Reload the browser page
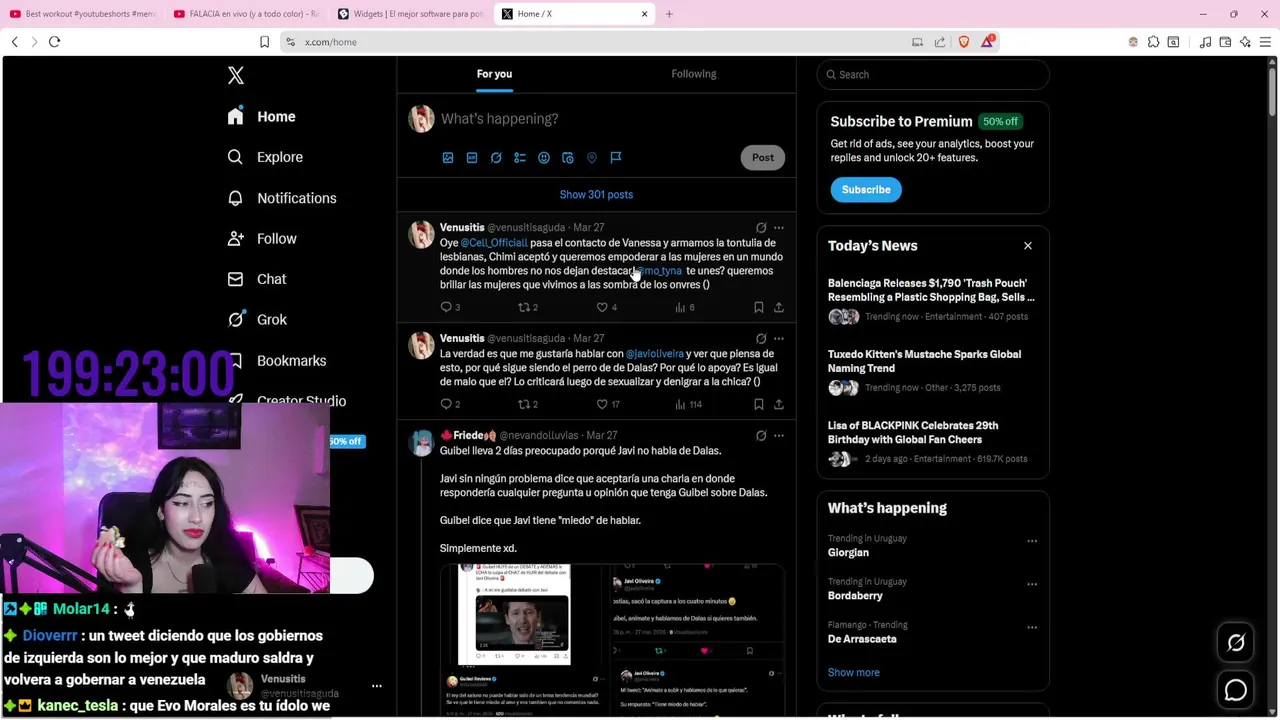 [x=55, y=42]
